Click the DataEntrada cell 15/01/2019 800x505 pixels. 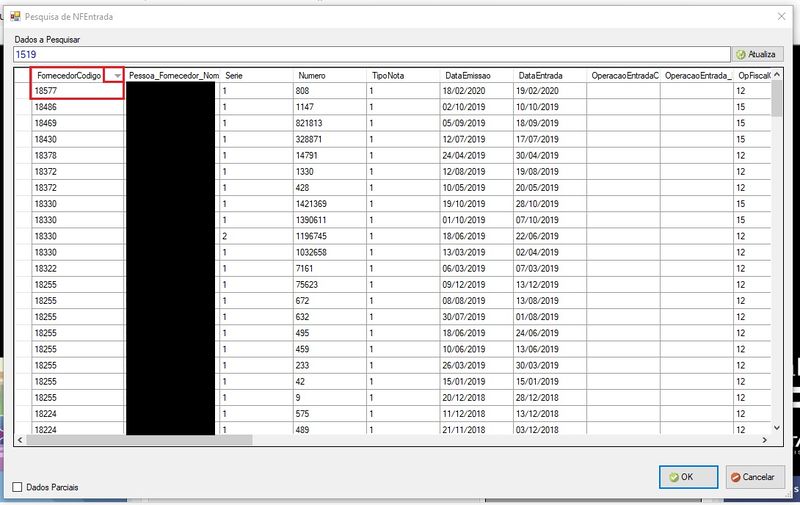(x=550, y=382)
